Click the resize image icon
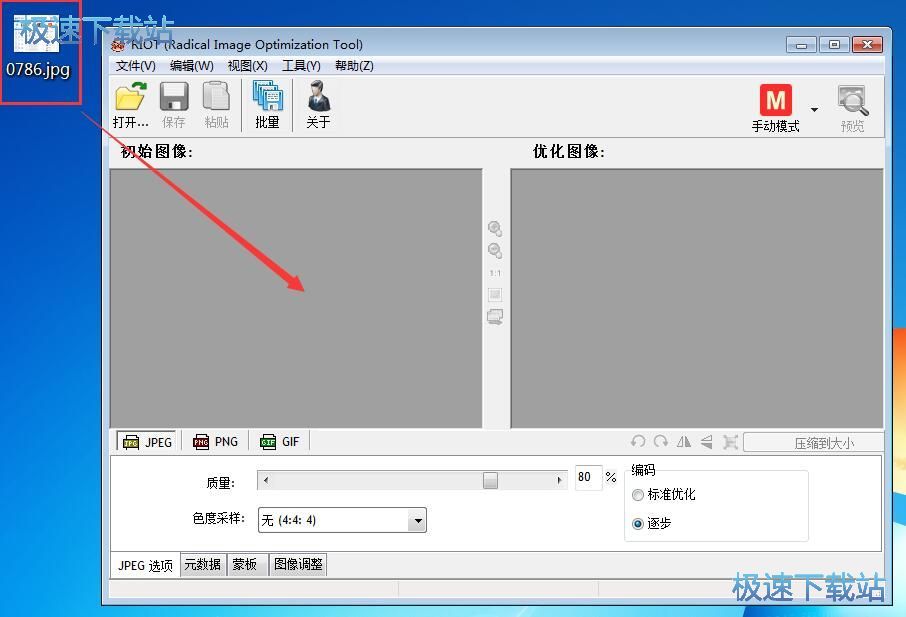 pos(730,443)
